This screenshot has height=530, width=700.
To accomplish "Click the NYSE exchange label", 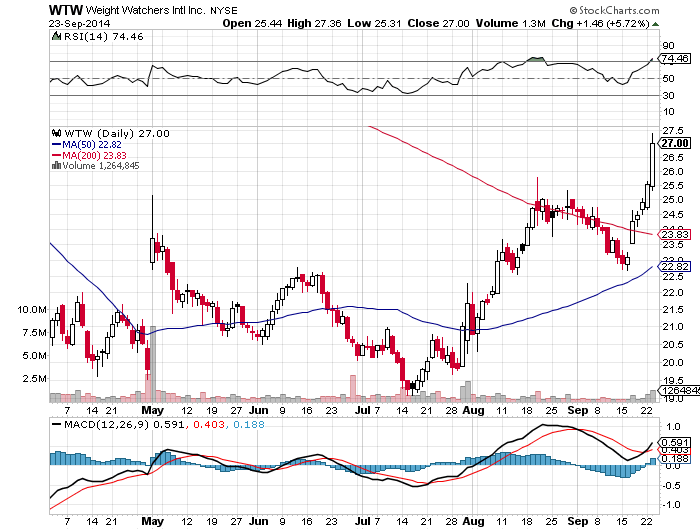I will tap(224, 10).
